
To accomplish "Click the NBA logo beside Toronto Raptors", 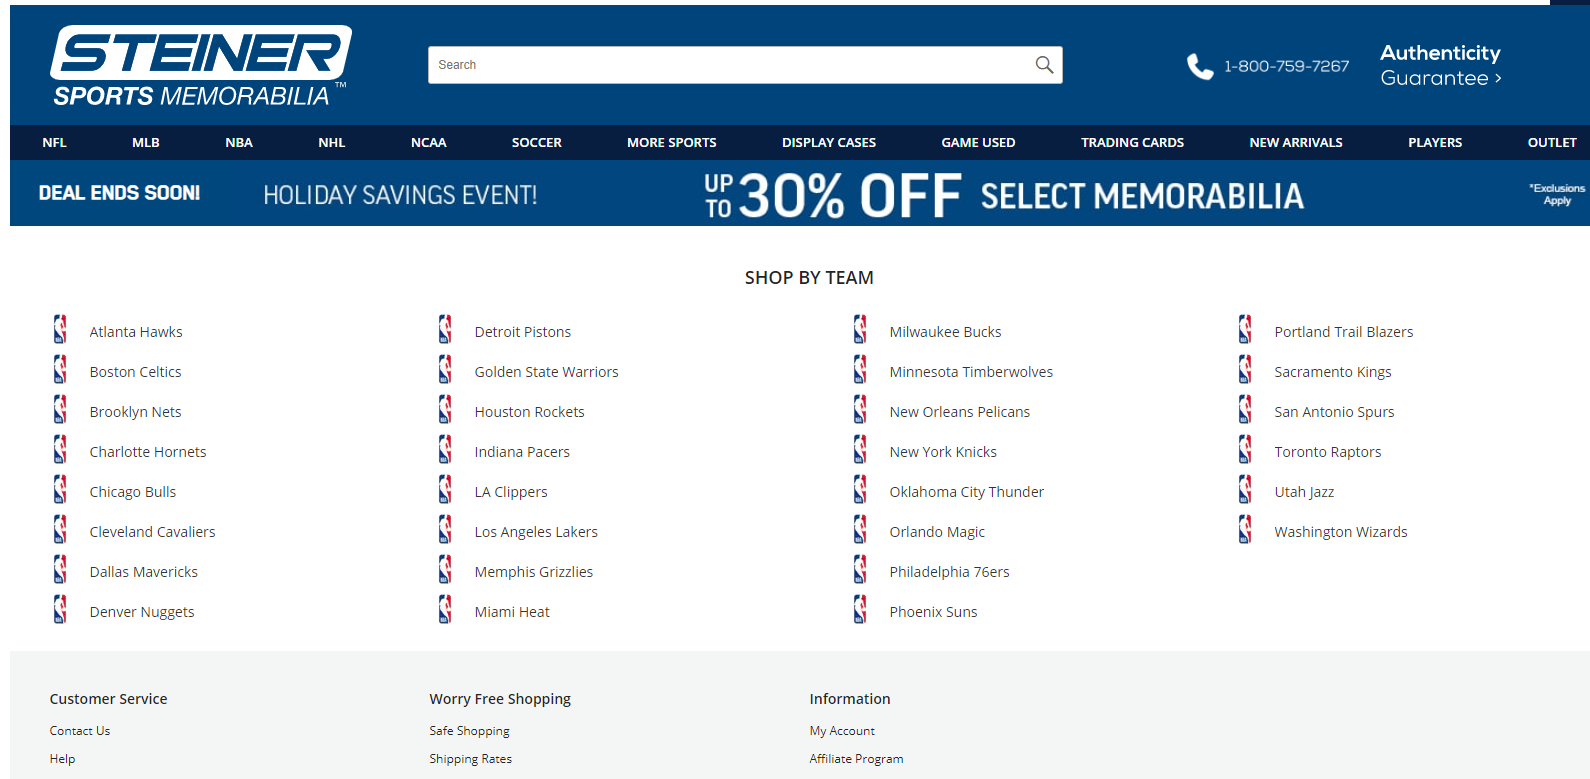I will click(x=1245, y=450).
